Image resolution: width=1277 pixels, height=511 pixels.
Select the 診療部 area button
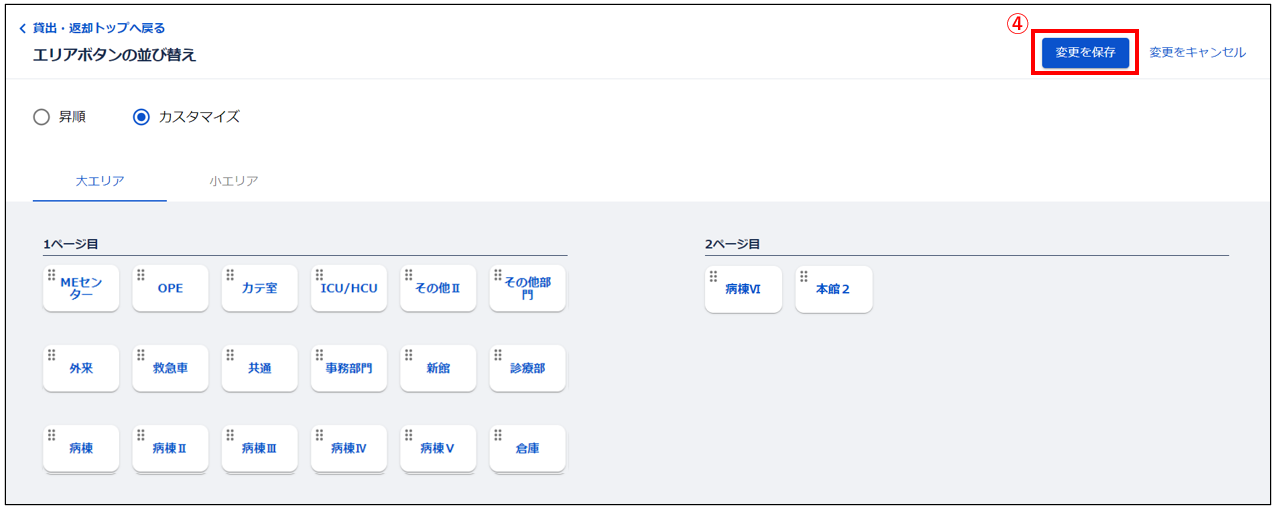[x=527, y=368]
